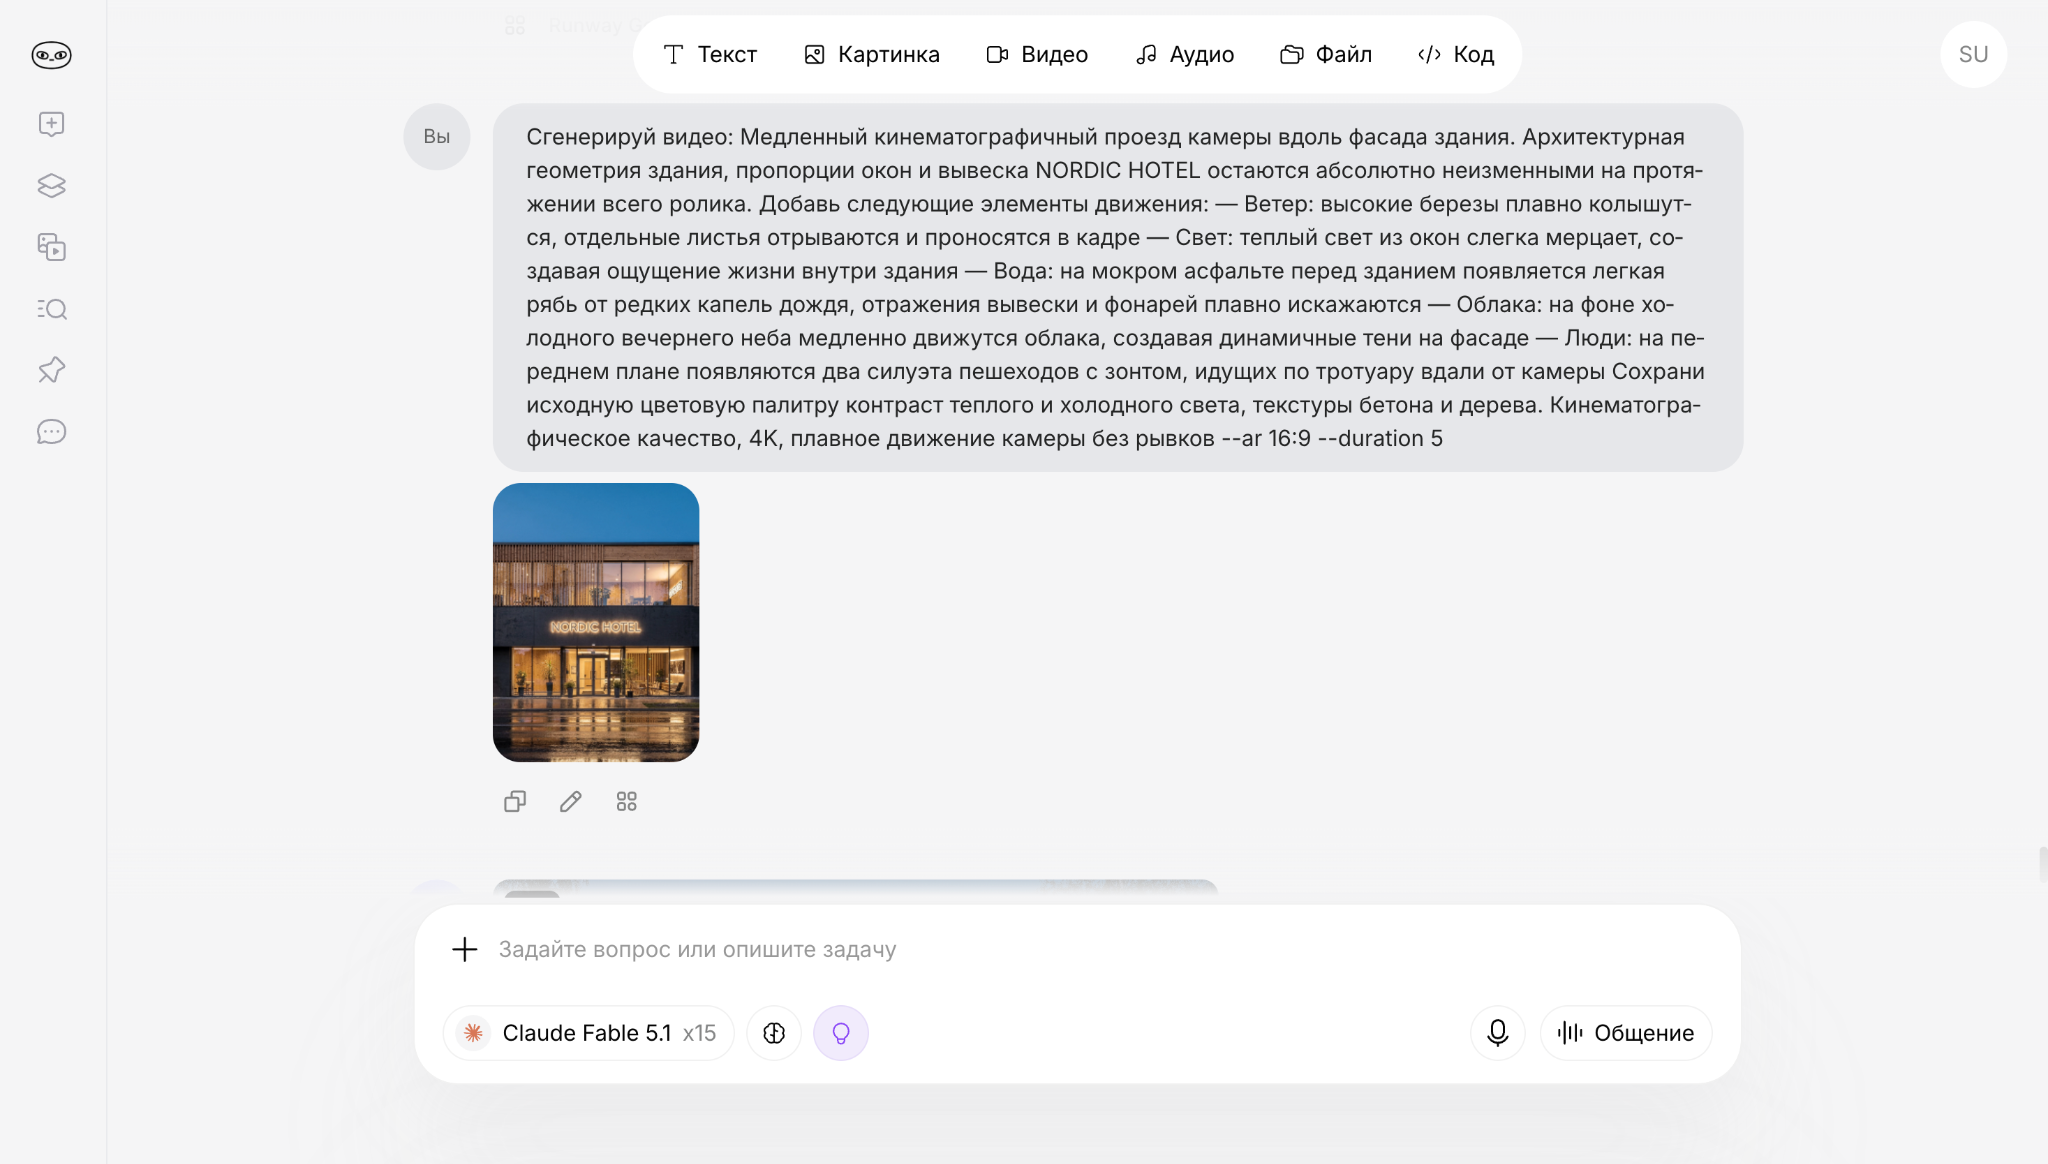Click the Общение voice chat button

coord(1626,1033)
